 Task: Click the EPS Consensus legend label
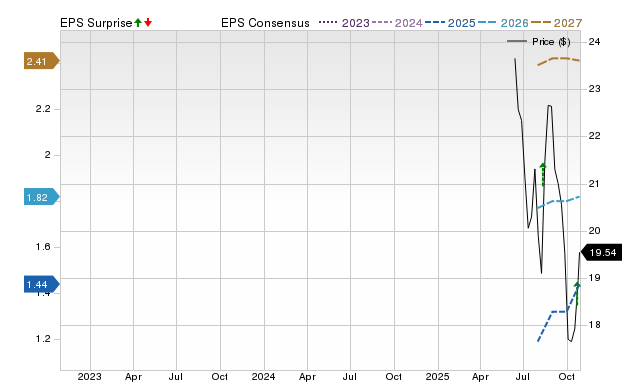click(x=265, y=23)
